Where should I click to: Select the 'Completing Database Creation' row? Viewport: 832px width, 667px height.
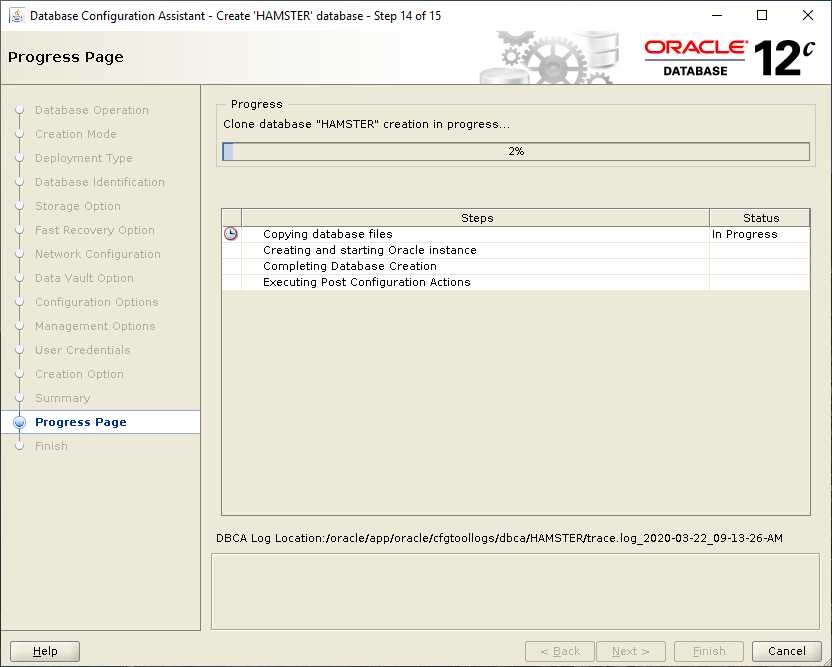516,266
